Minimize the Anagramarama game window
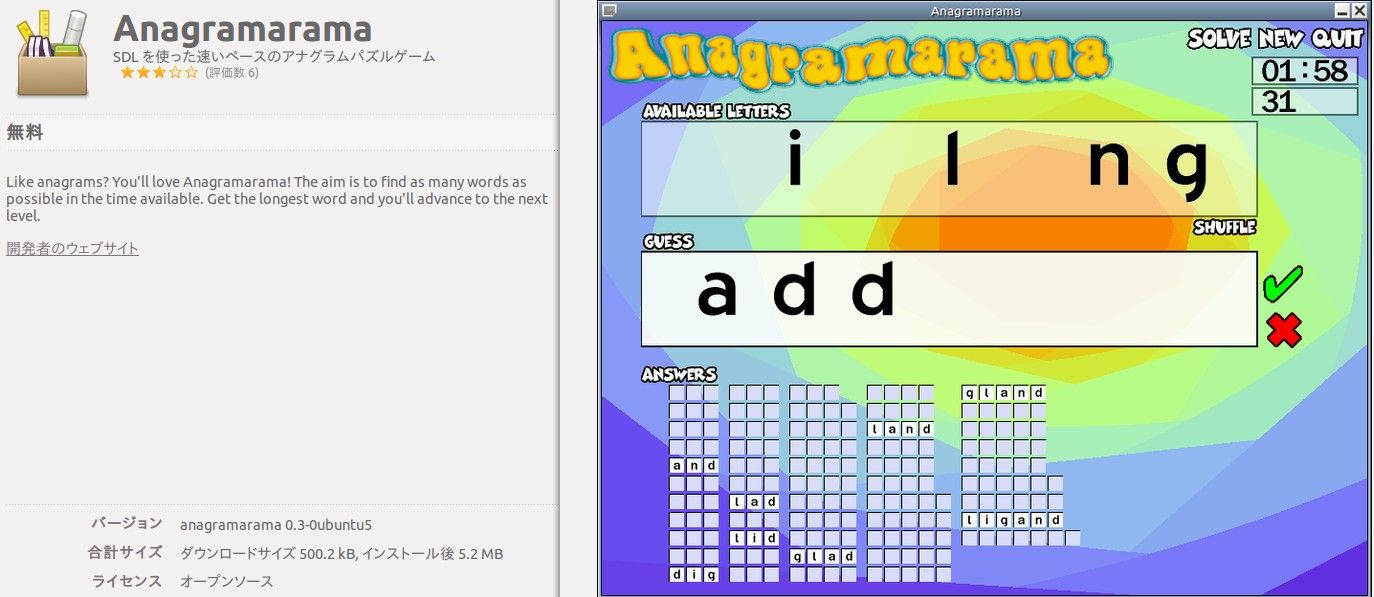1374x597 pixels. pos(1341,11)
